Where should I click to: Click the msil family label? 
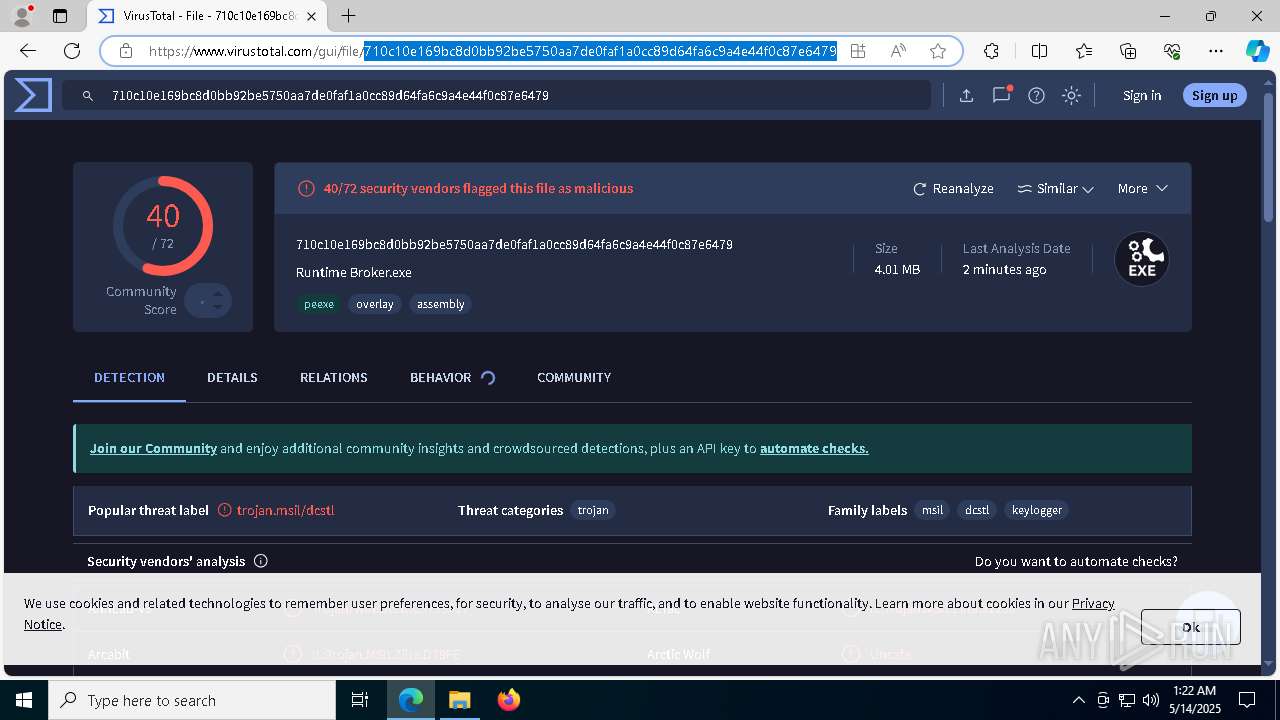[932, 510]
